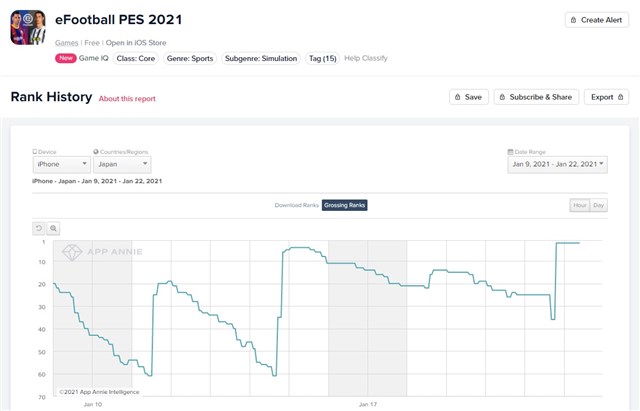Click the lock icon on Create Alert

tap(573, 20)
